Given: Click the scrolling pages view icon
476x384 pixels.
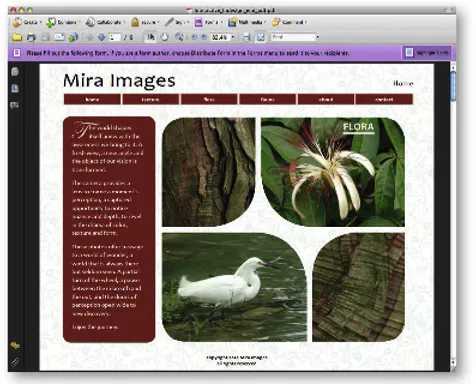Looking at the screenshot, I should [x=247, y=37].
